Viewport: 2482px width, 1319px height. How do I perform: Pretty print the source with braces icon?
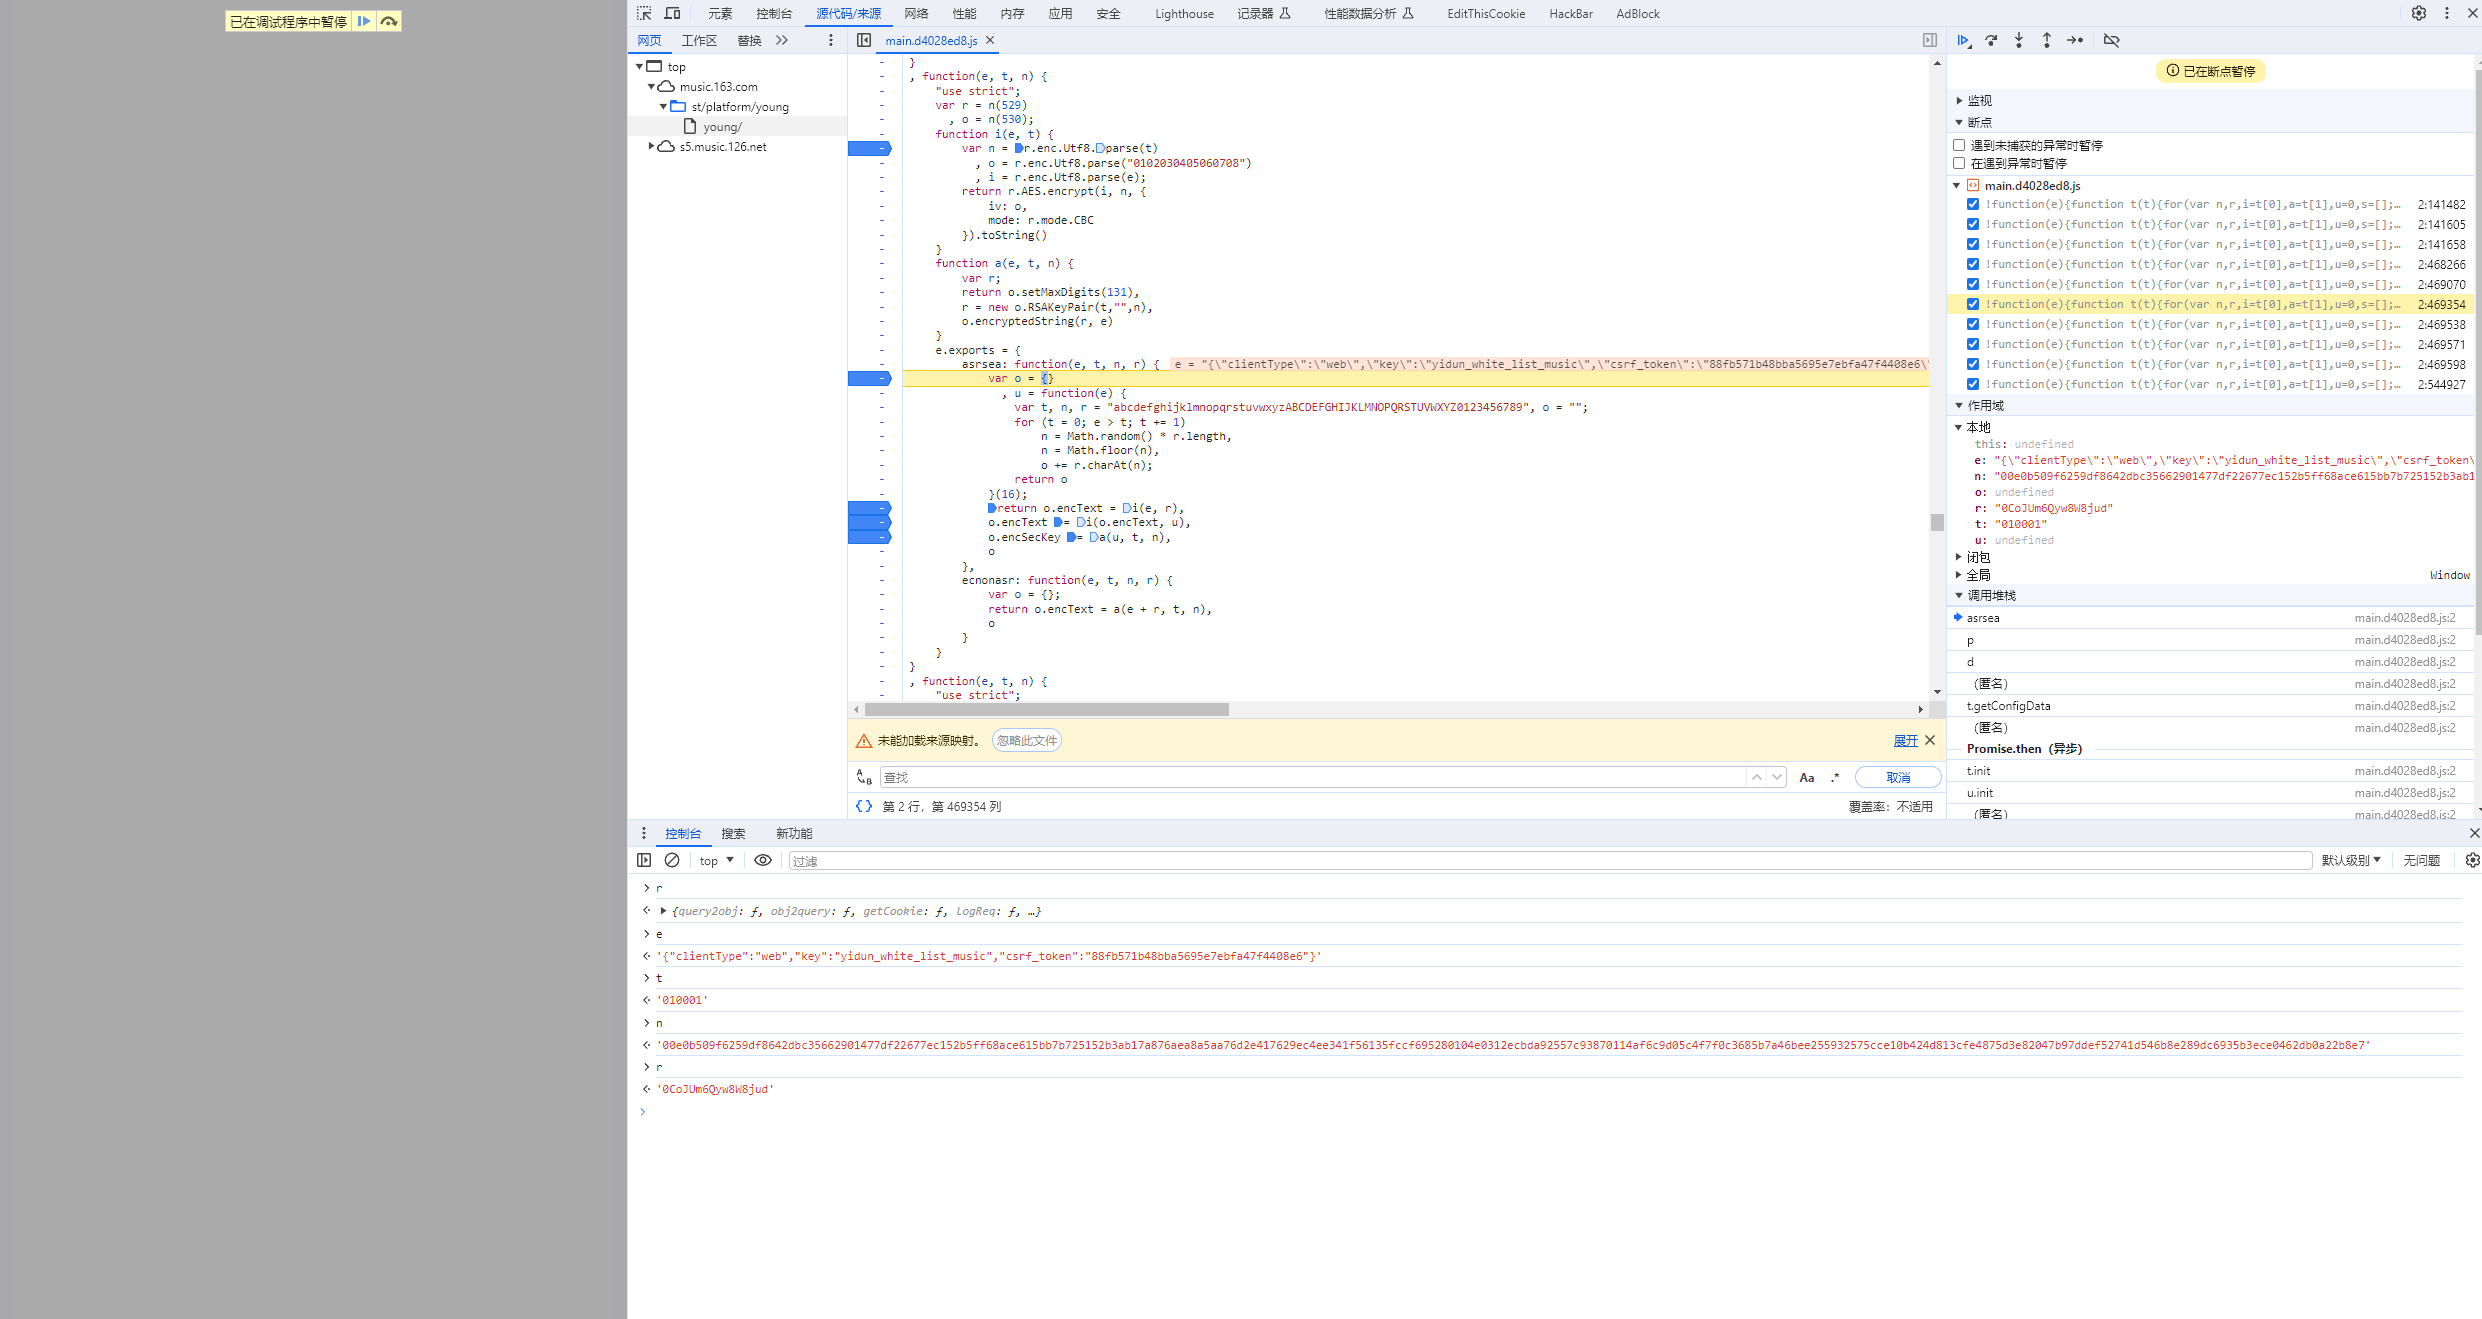coord(864,806)
